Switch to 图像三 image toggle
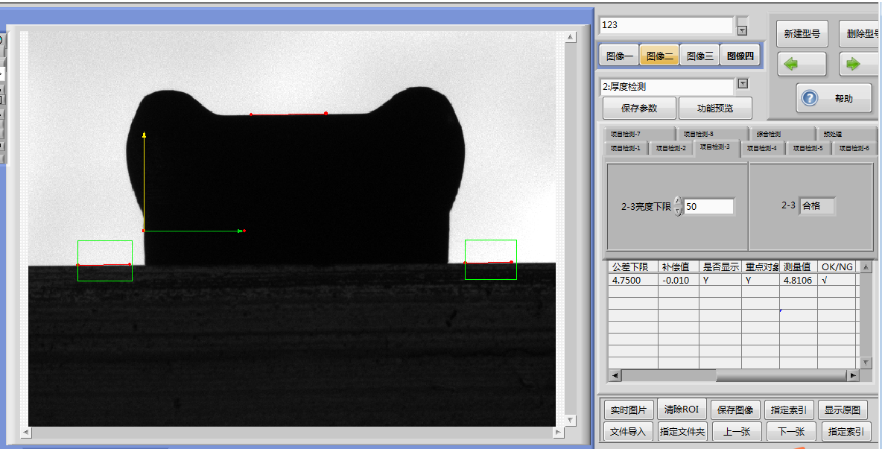Image resolution: width=884 pixels, height=453 pixels. [699, 56]
